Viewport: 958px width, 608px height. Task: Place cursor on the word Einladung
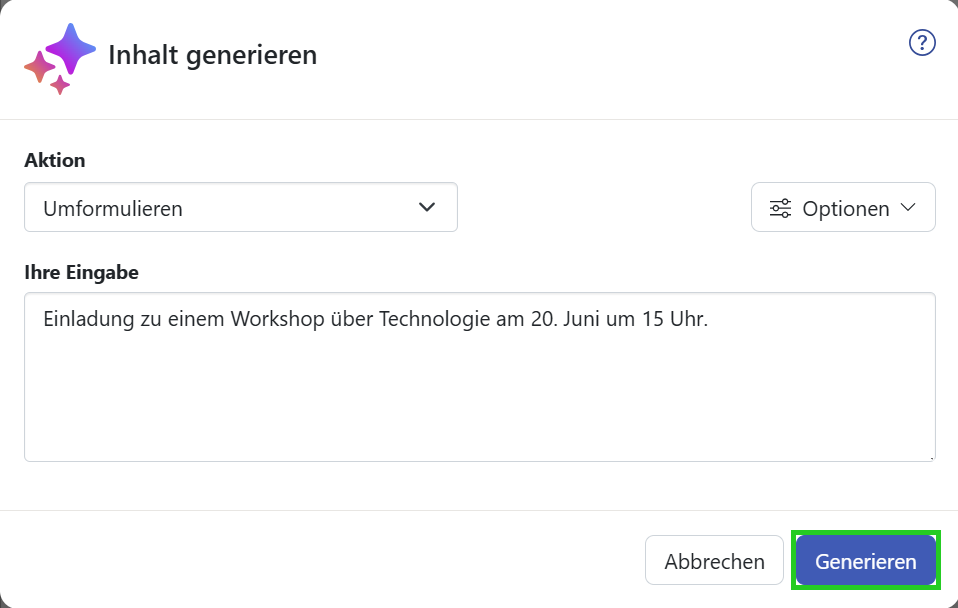[x=89, y=319]
